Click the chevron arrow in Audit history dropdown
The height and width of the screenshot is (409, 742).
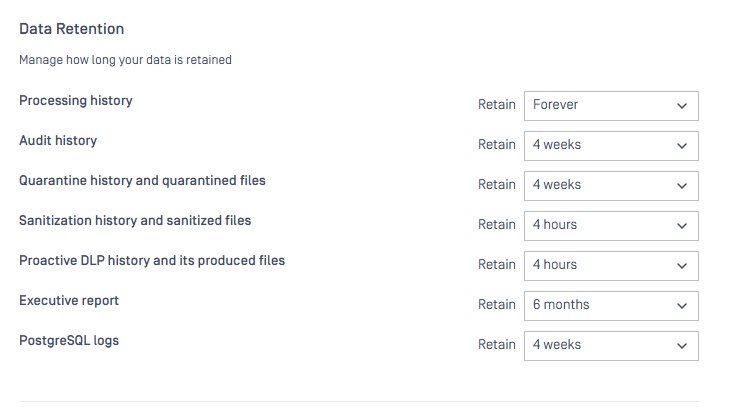(x=682, y=145)
